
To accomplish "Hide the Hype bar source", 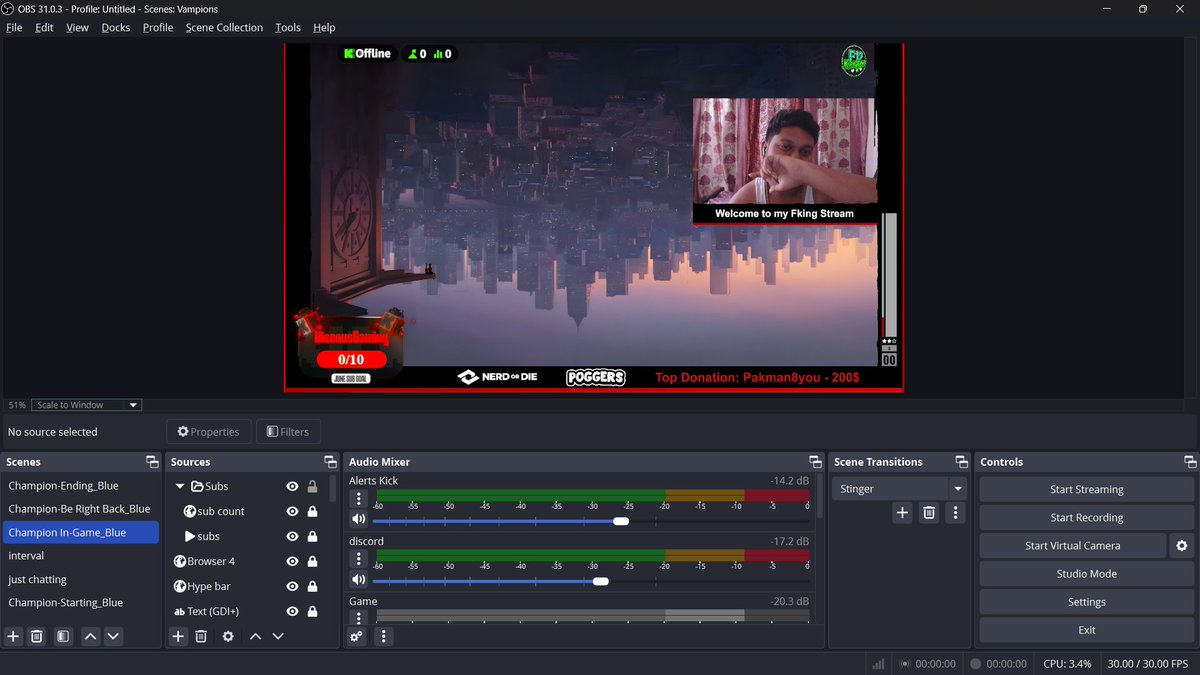I will [x=292, y=586].
